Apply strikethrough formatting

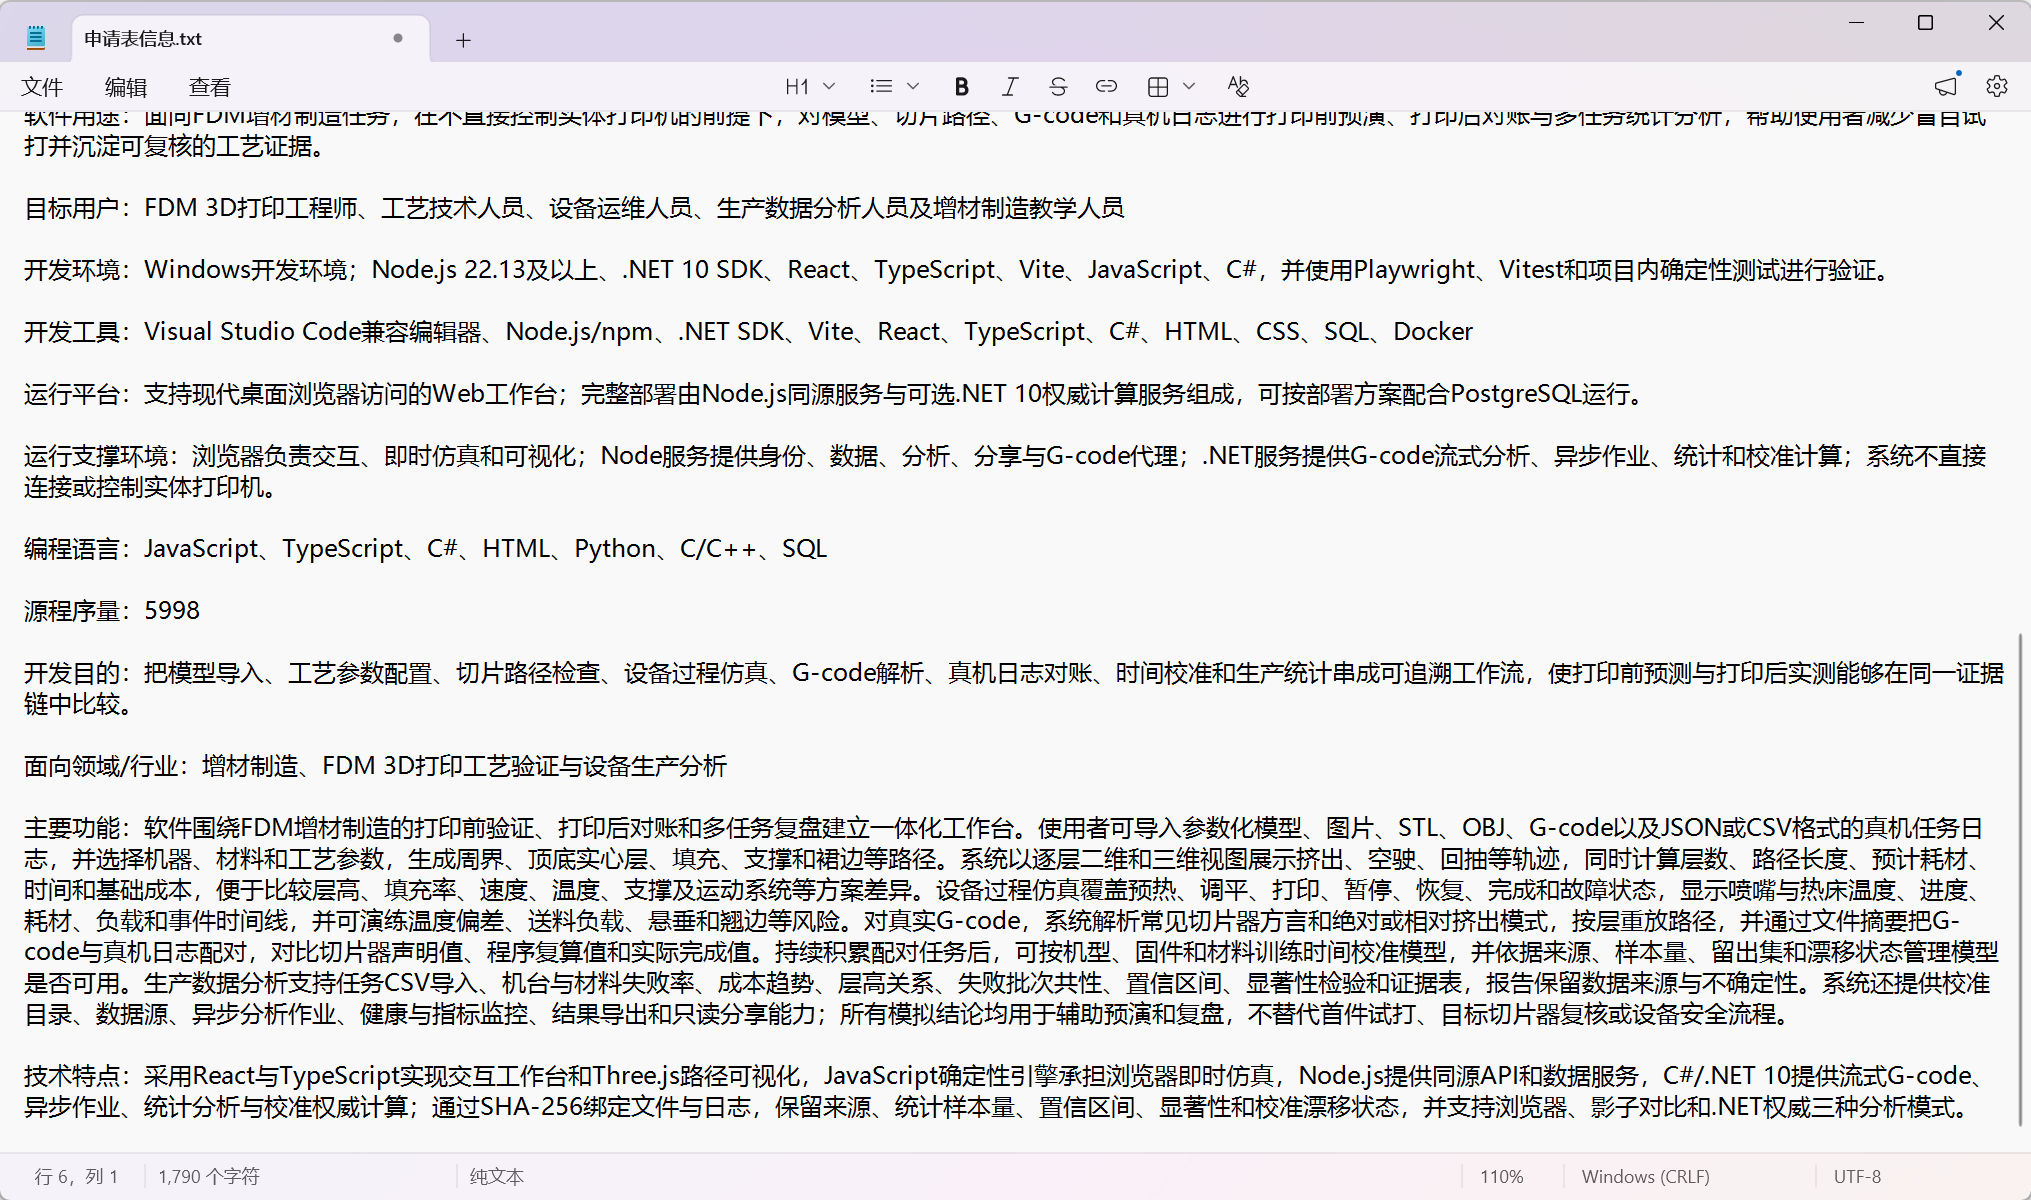(1058, 87)
